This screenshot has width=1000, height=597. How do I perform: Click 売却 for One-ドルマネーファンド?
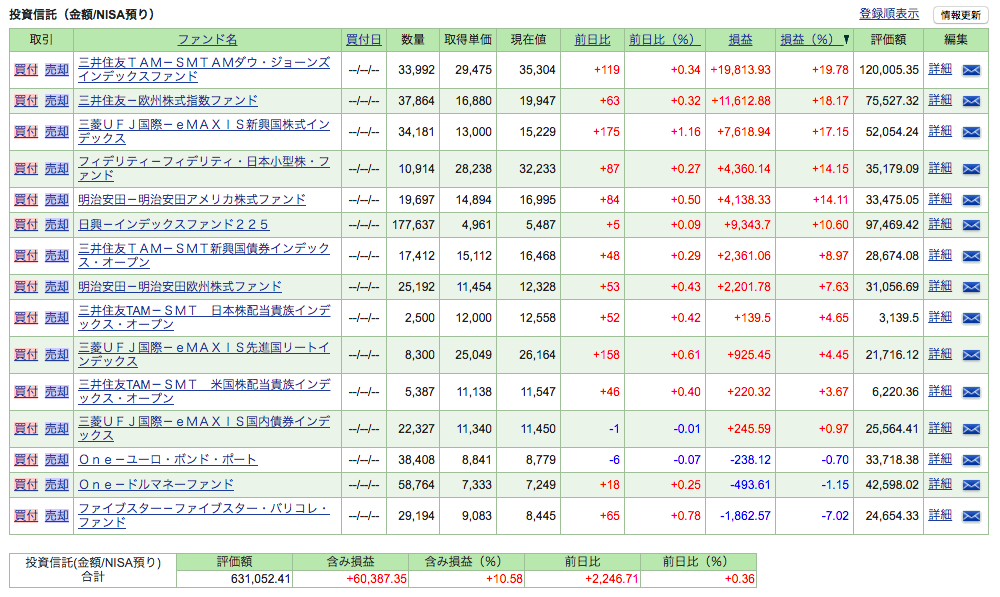57,485
